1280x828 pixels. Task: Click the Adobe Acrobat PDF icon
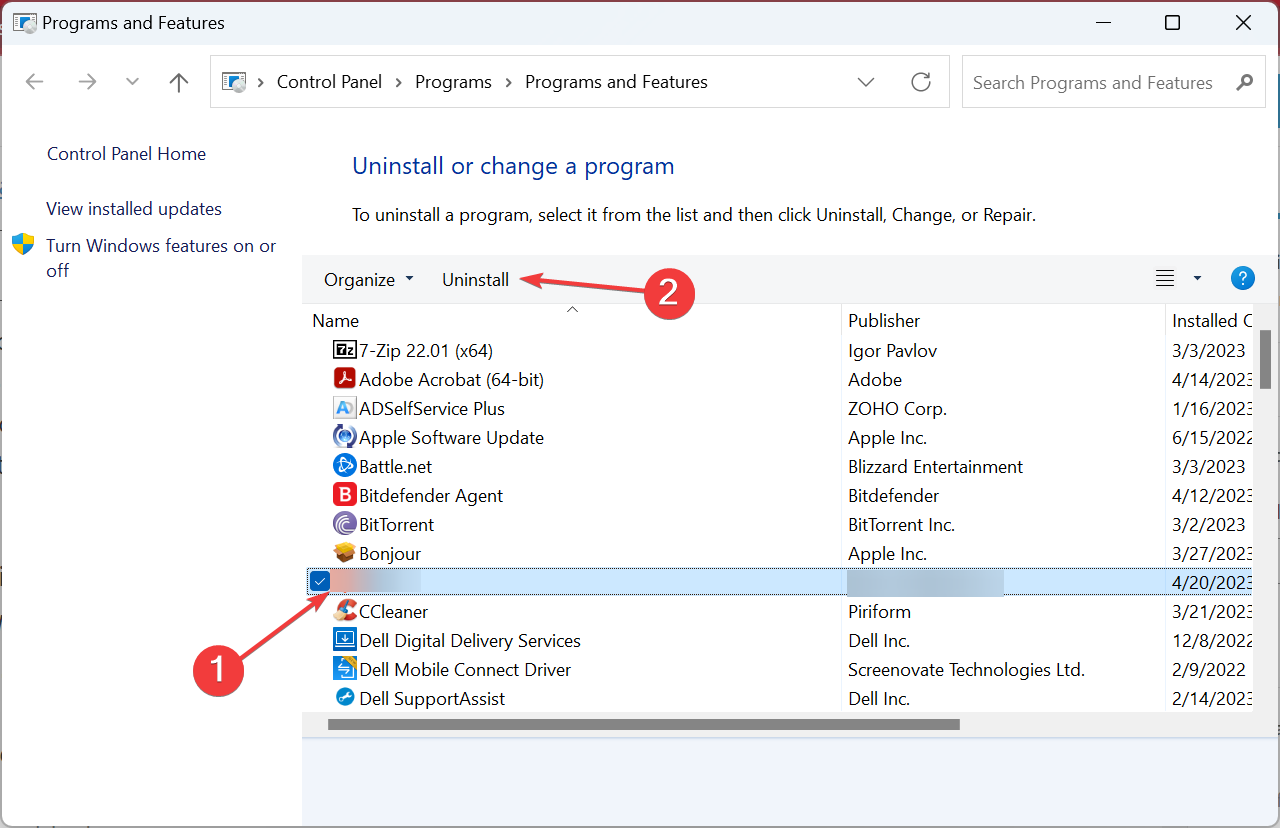coord(345,379)
